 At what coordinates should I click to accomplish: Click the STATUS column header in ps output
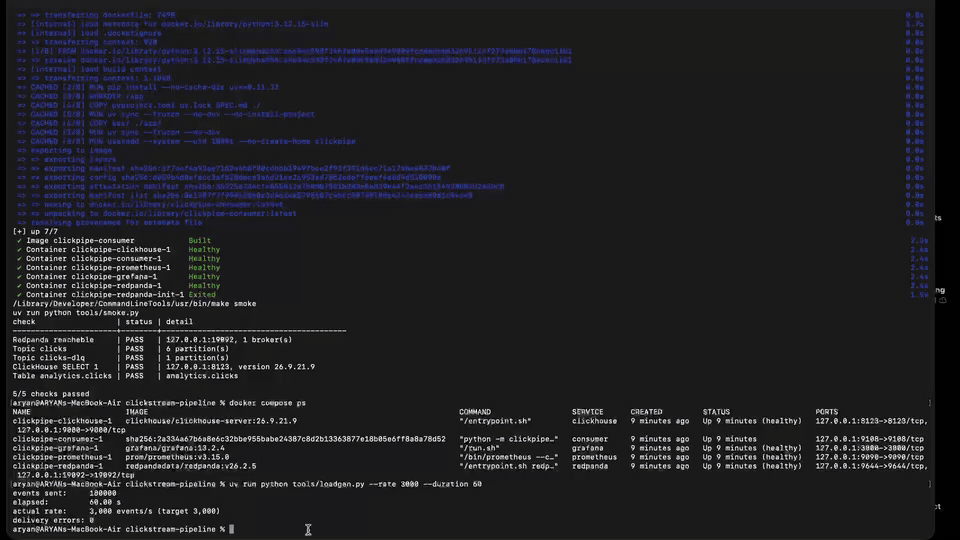click(716, 412)
